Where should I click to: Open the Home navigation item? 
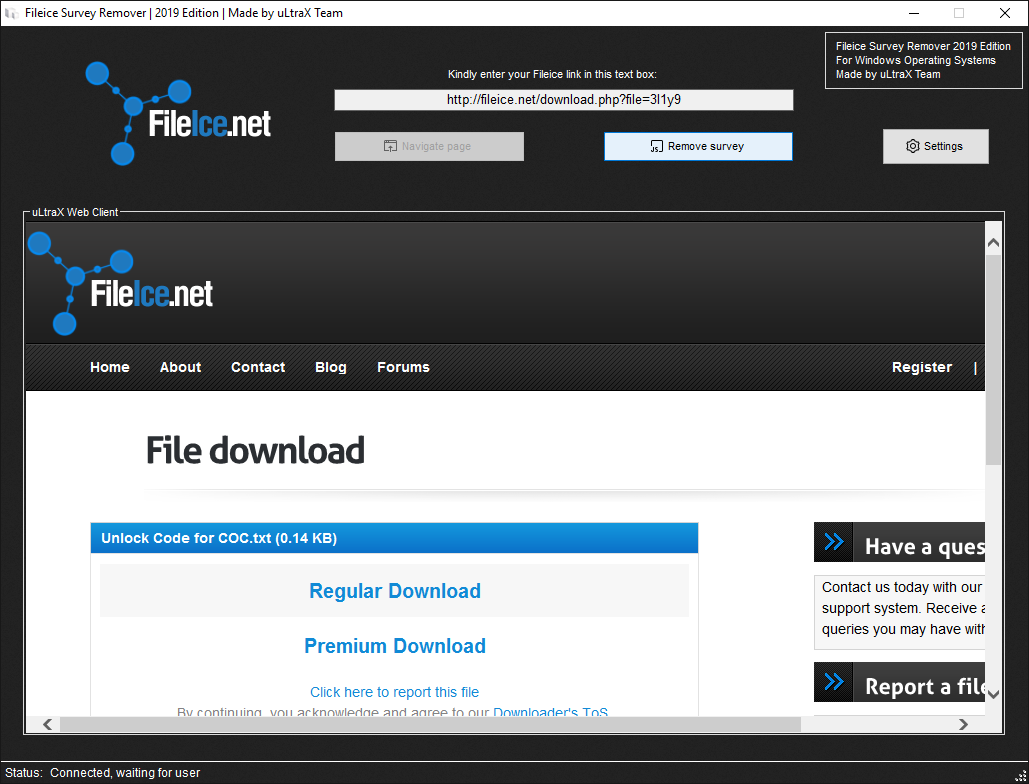pyautogui.click(x=109, y=367)
